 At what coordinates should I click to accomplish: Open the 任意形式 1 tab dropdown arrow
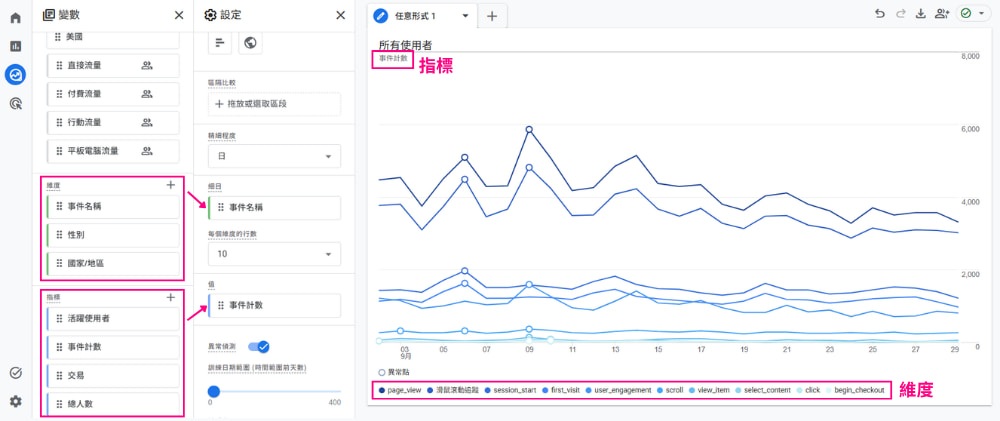(465, 16)
